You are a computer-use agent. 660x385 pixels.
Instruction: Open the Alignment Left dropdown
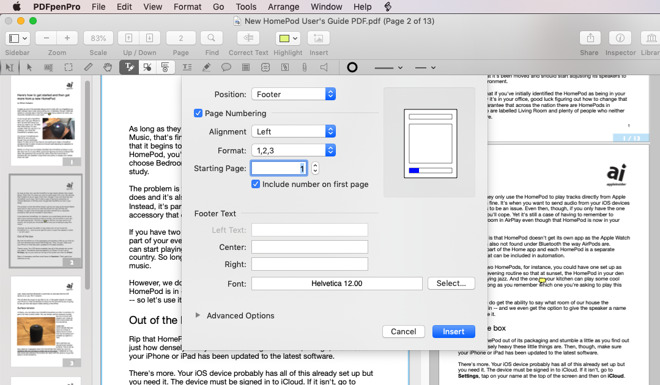(293, 131)
